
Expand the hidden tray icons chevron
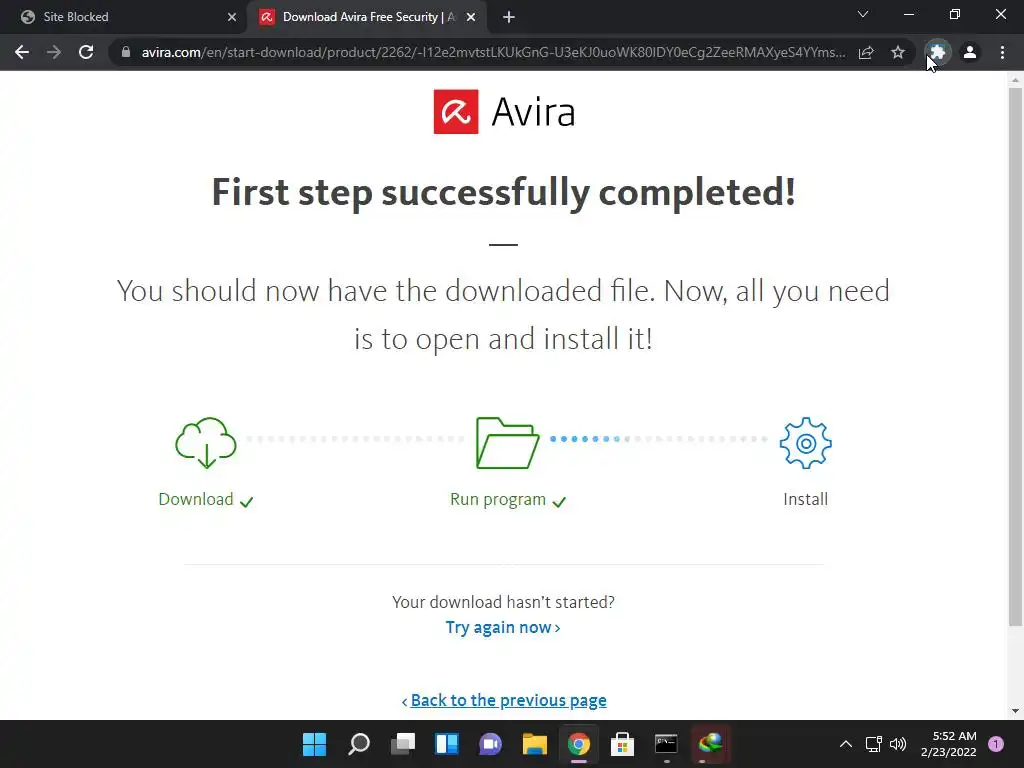tap(846, 743)
